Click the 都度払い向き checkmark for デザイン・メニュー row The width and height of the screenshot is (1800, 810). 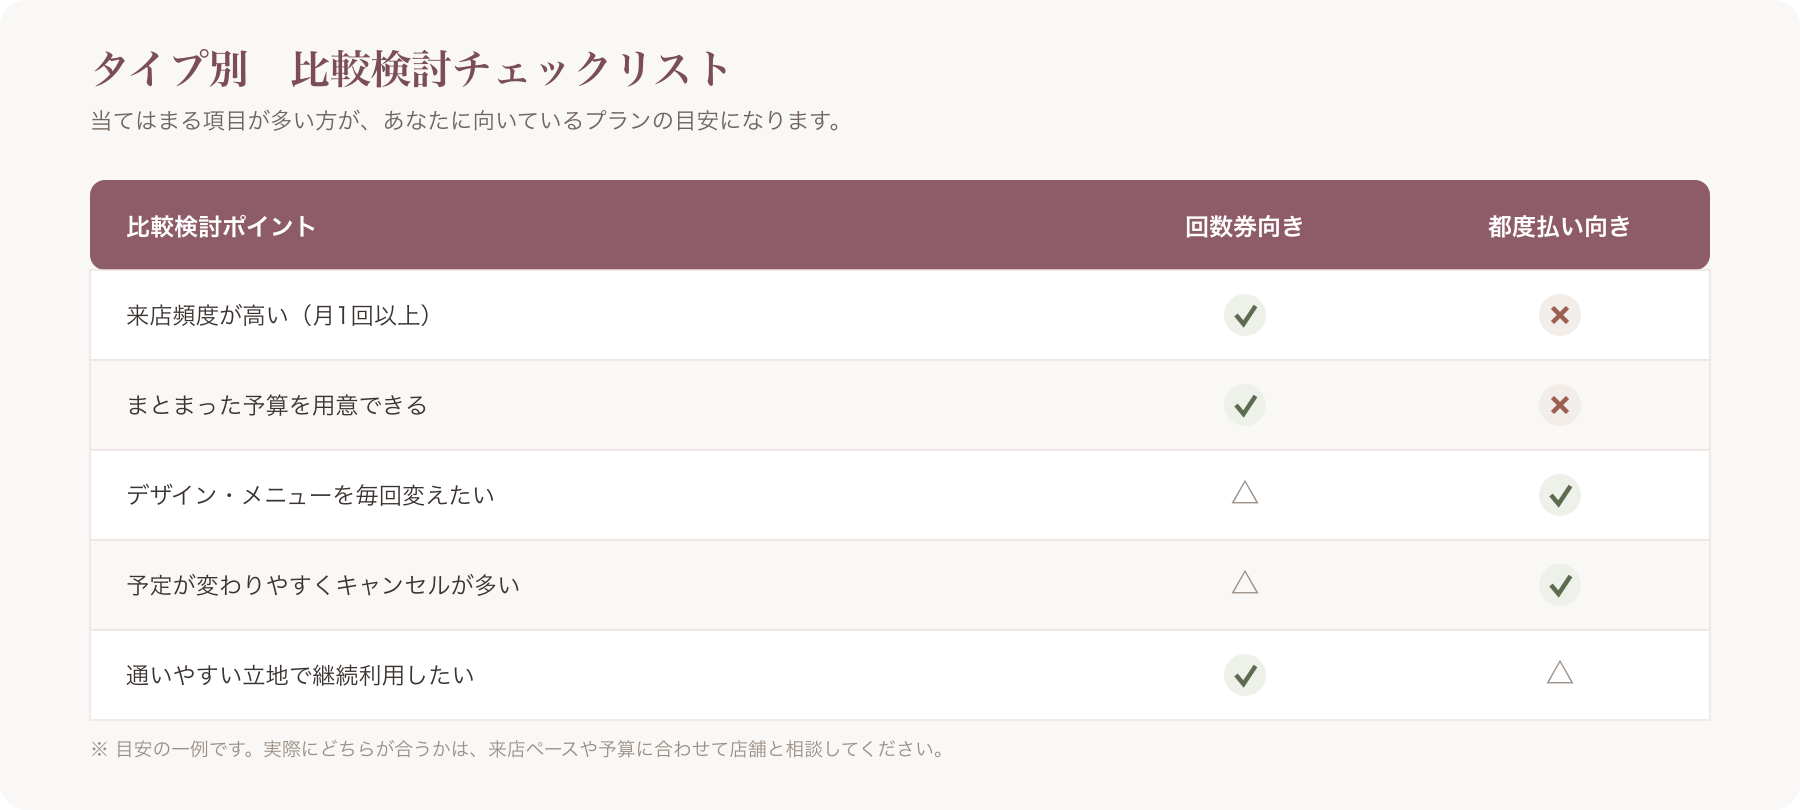pyautogui.click(x=1559, y=495)
